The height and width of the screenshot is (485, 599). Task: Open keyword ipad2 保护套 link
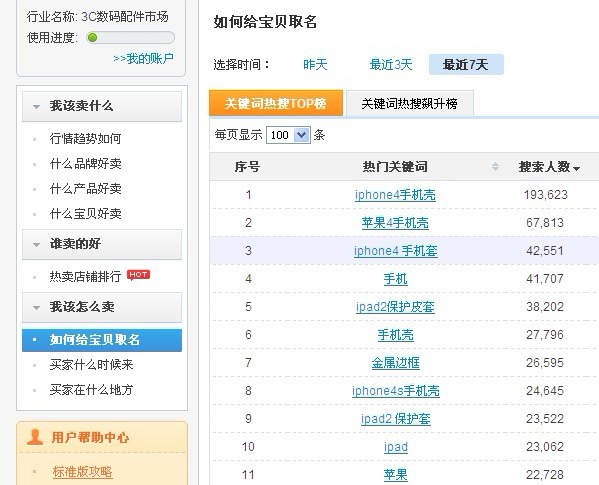pos(396,419)
